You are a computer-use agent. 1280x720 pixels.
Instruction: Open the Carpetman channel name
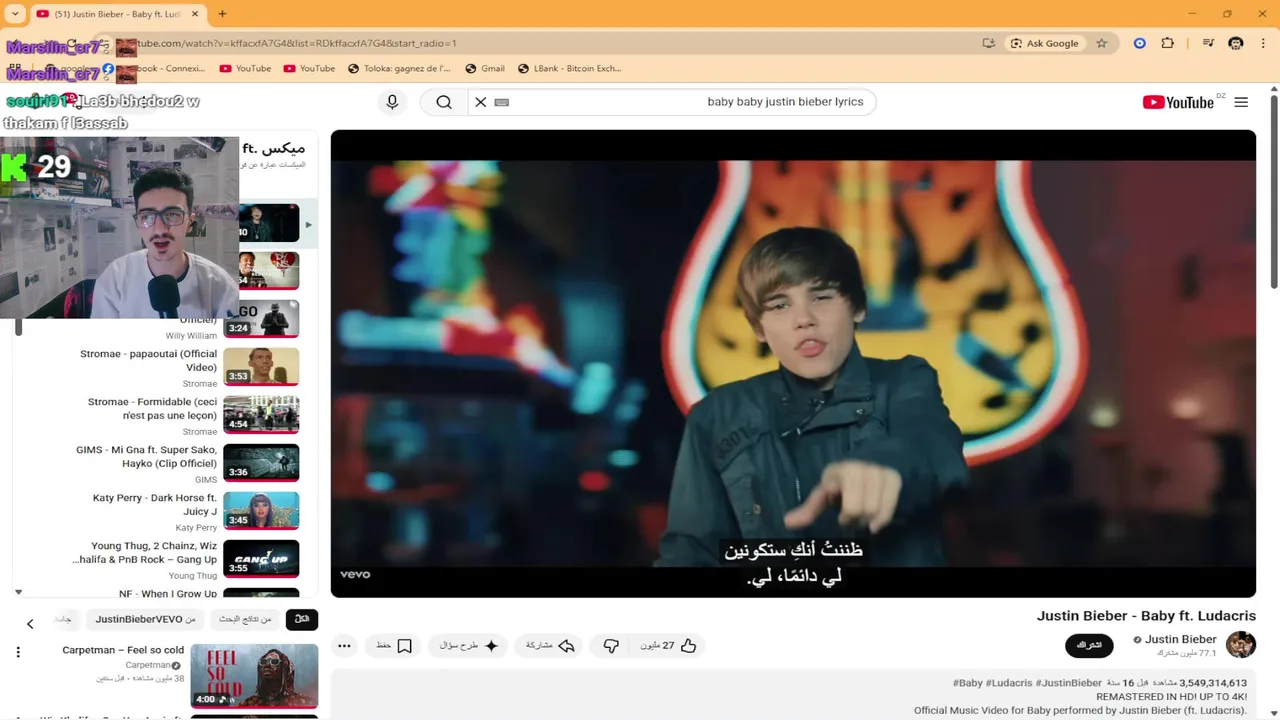click(x=147, y=665)
